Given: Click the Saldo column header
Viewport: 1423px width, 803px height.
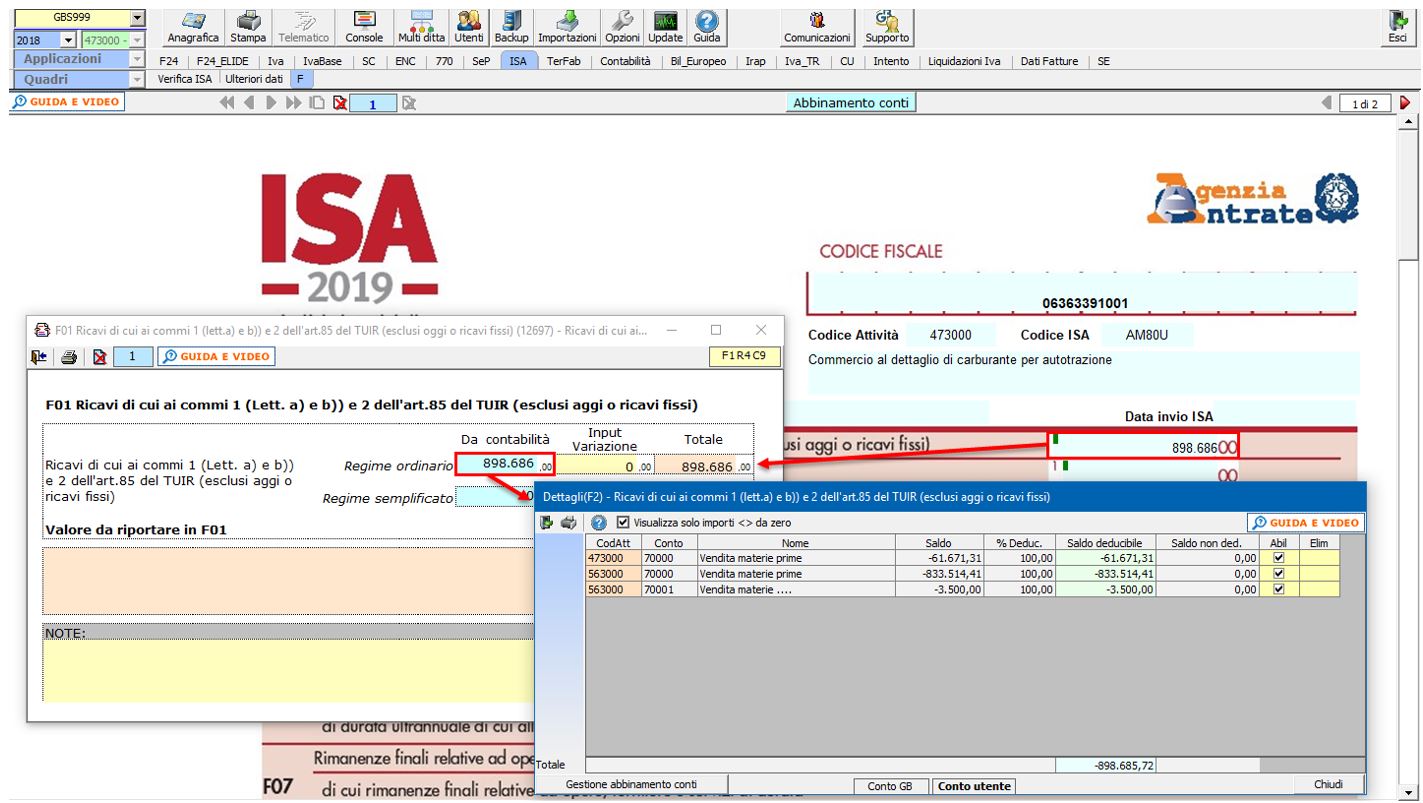Looking at the screenshot, I should (938, 542).
